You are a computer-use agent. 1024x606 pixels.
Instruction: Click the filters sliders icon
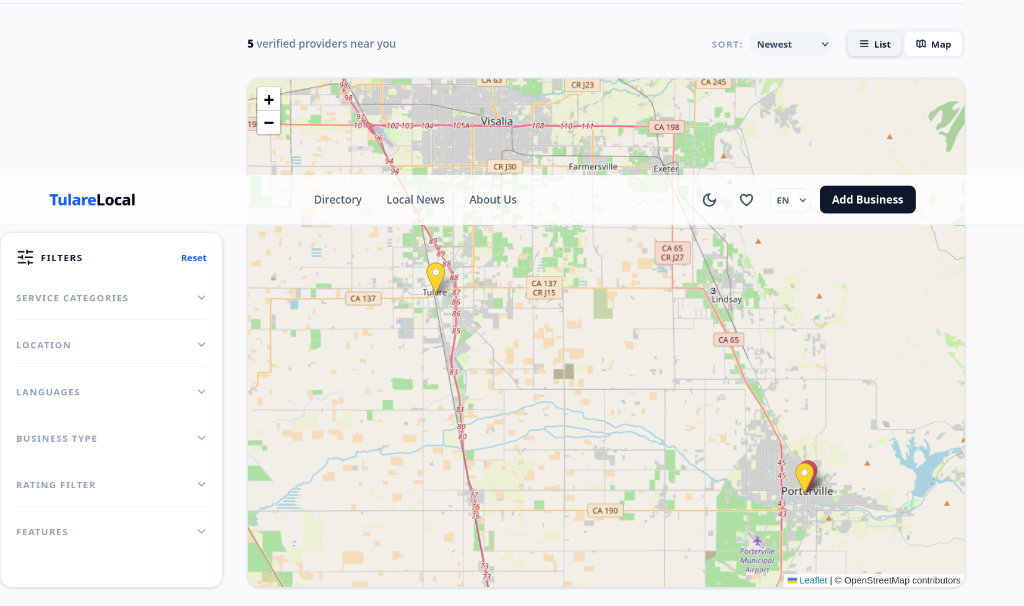click(x=25, y=257)
